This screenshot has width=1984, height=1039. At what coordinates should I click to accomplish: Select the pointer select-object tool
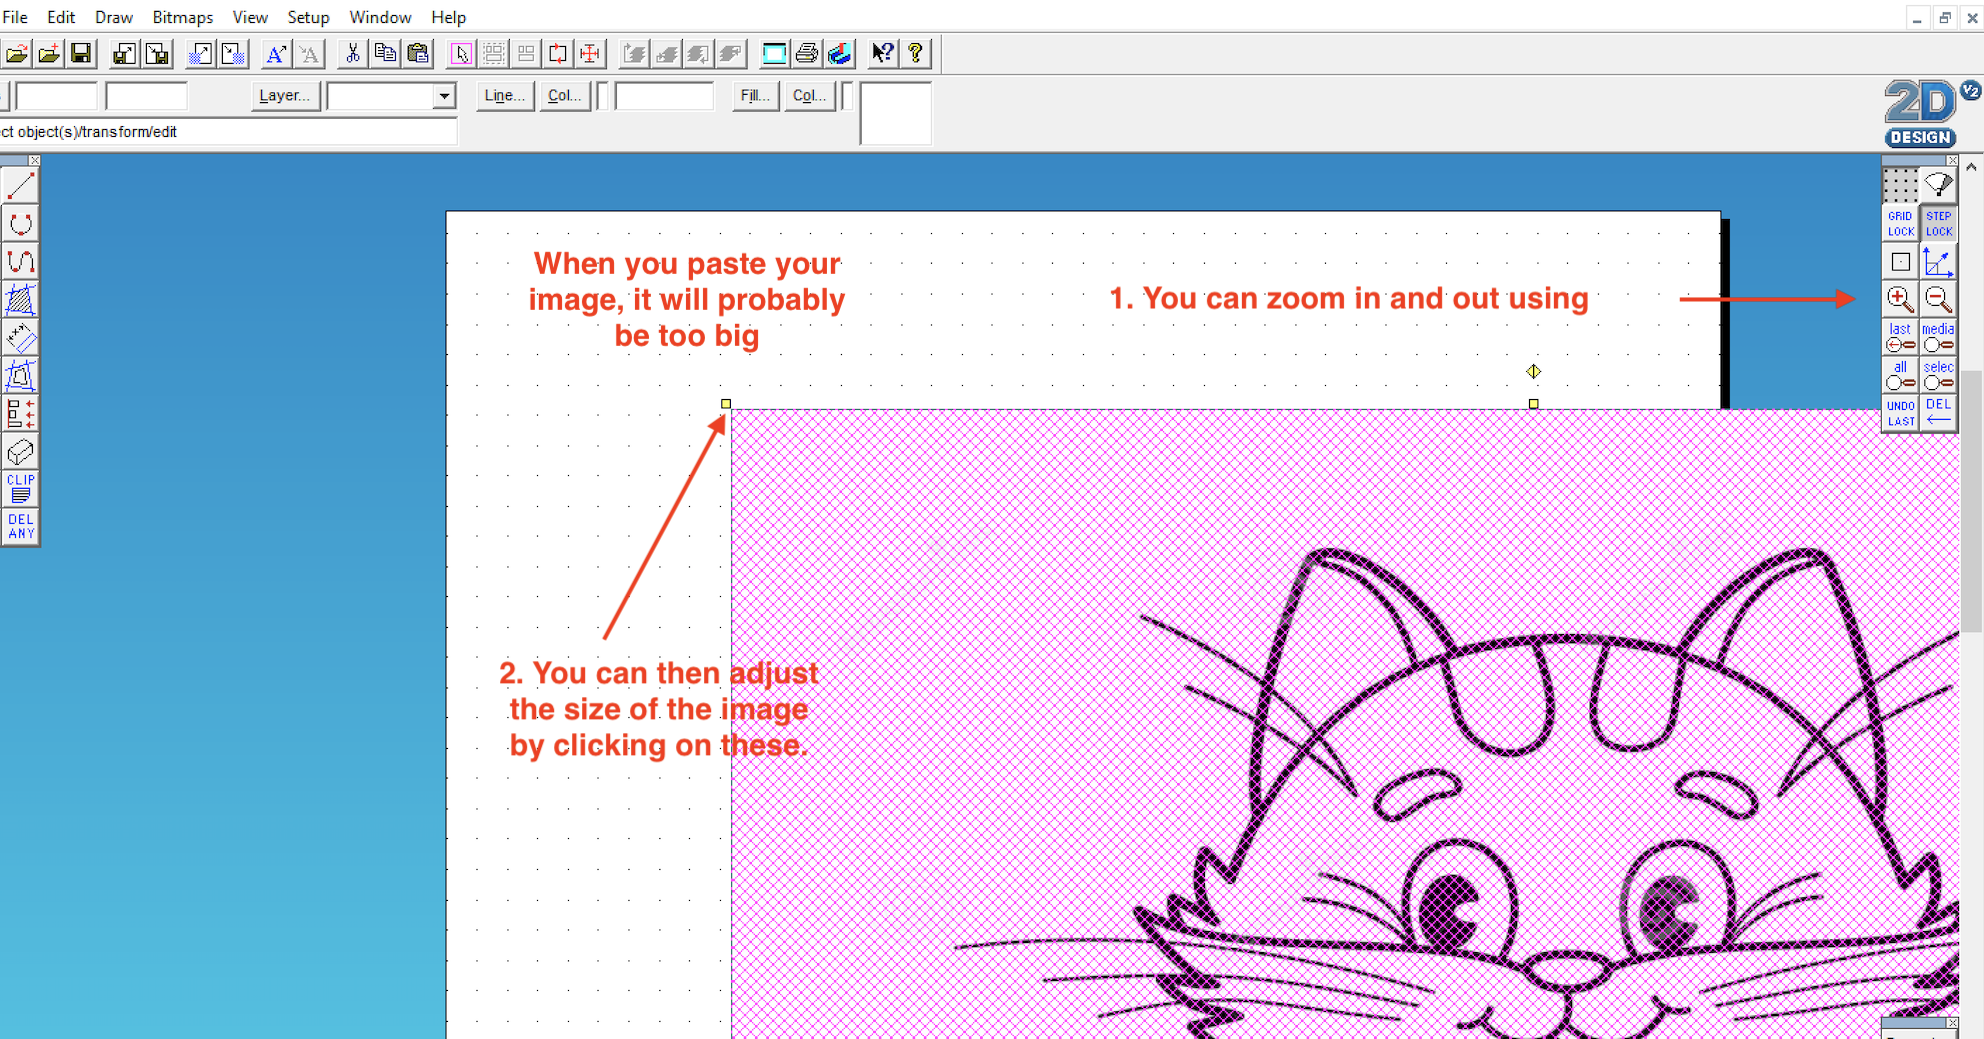[x=461, y=53]
